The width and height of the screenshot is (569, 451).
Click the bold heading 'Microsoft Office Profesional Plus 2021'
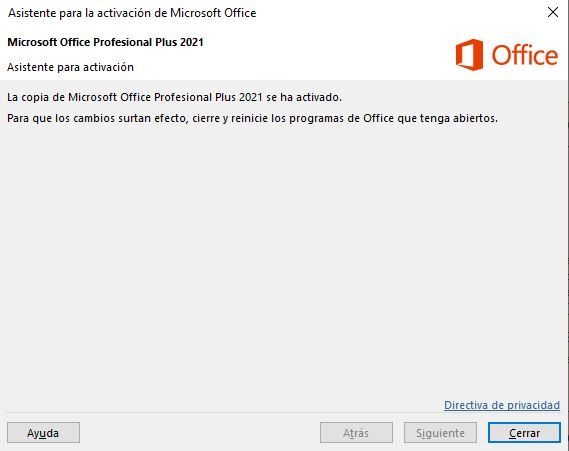[x=105, y=42]
